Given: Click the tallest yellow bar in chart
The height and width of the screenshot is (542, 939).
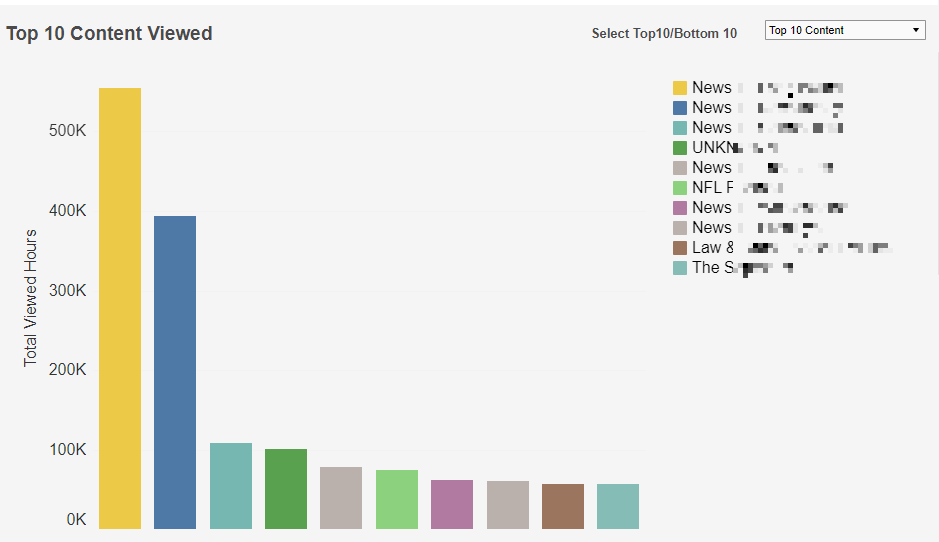Looking at the screenshot, I should pos(120,308).
